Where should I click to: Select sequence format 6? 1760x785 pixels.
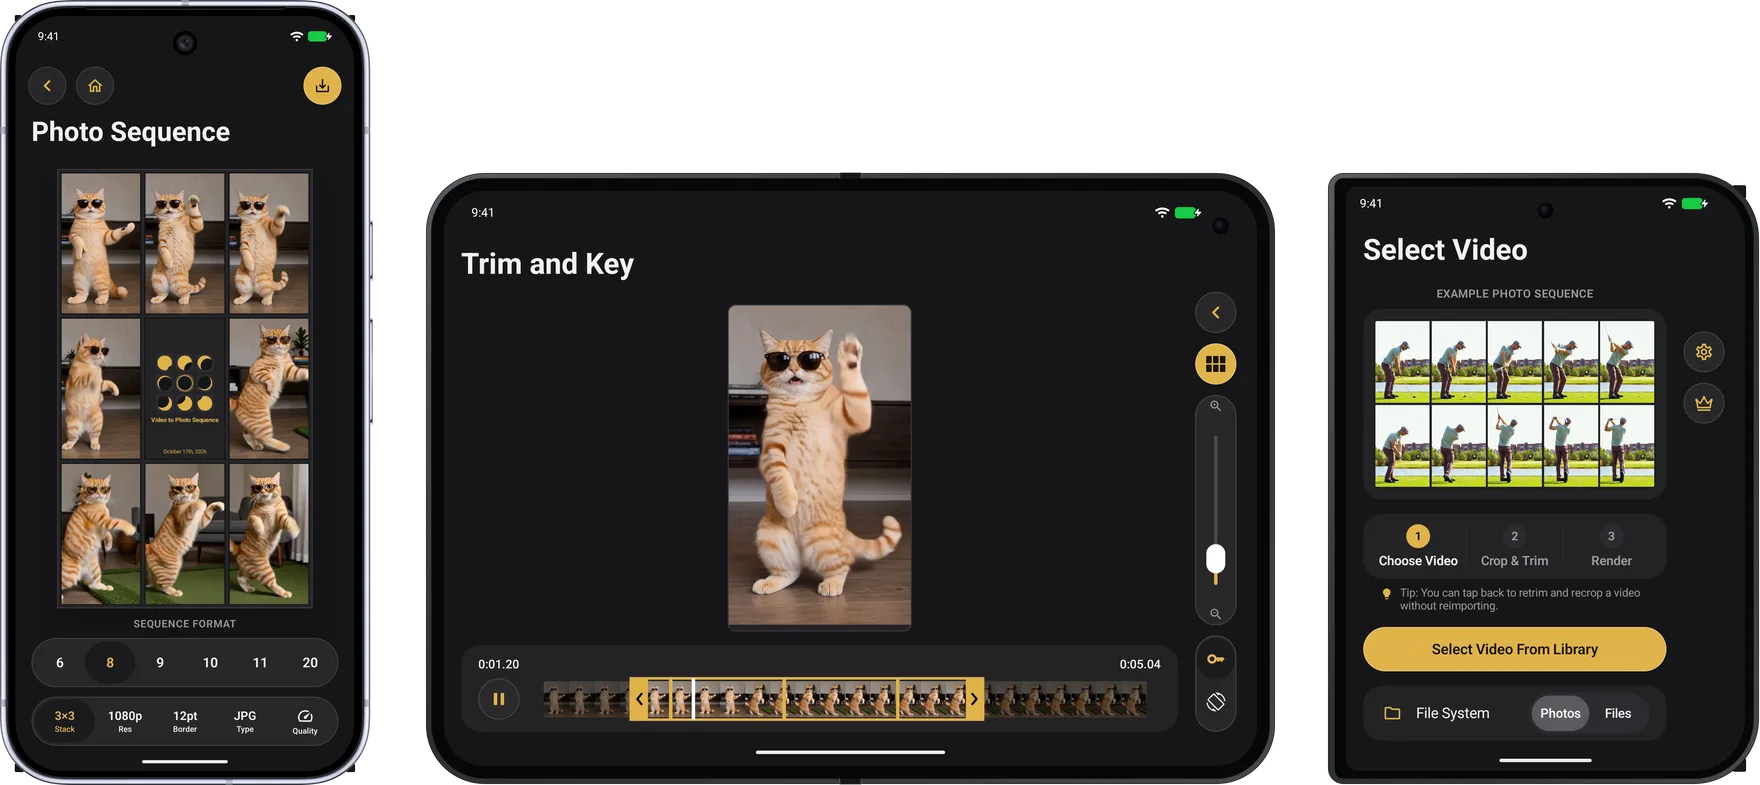60,662
